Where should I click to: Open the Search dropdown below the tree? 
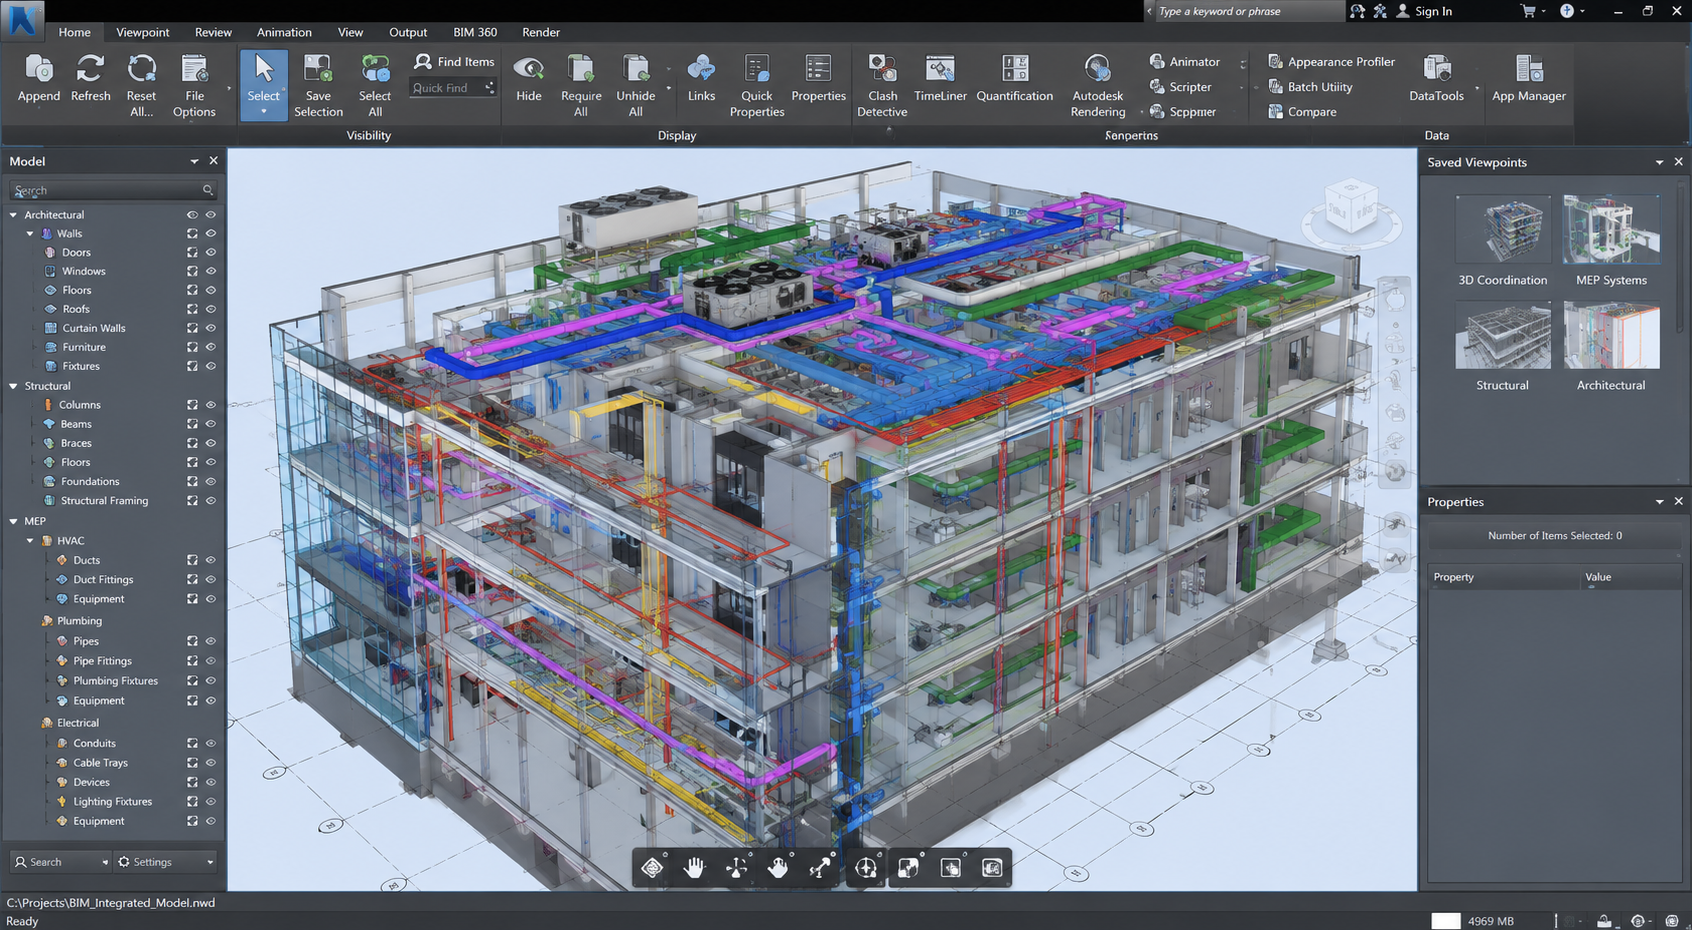61,862
